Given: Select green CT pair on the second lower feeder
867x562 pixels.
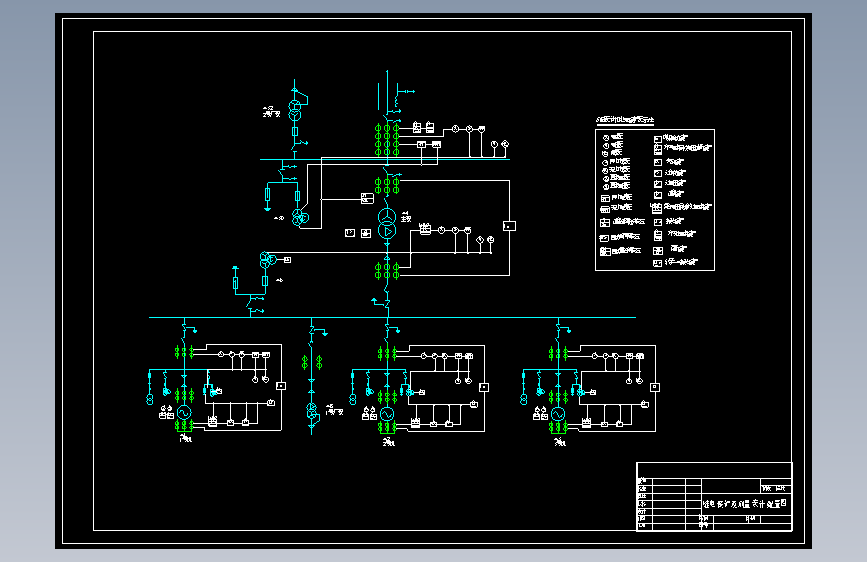Looking at the screenshot, I should [312, 362].
